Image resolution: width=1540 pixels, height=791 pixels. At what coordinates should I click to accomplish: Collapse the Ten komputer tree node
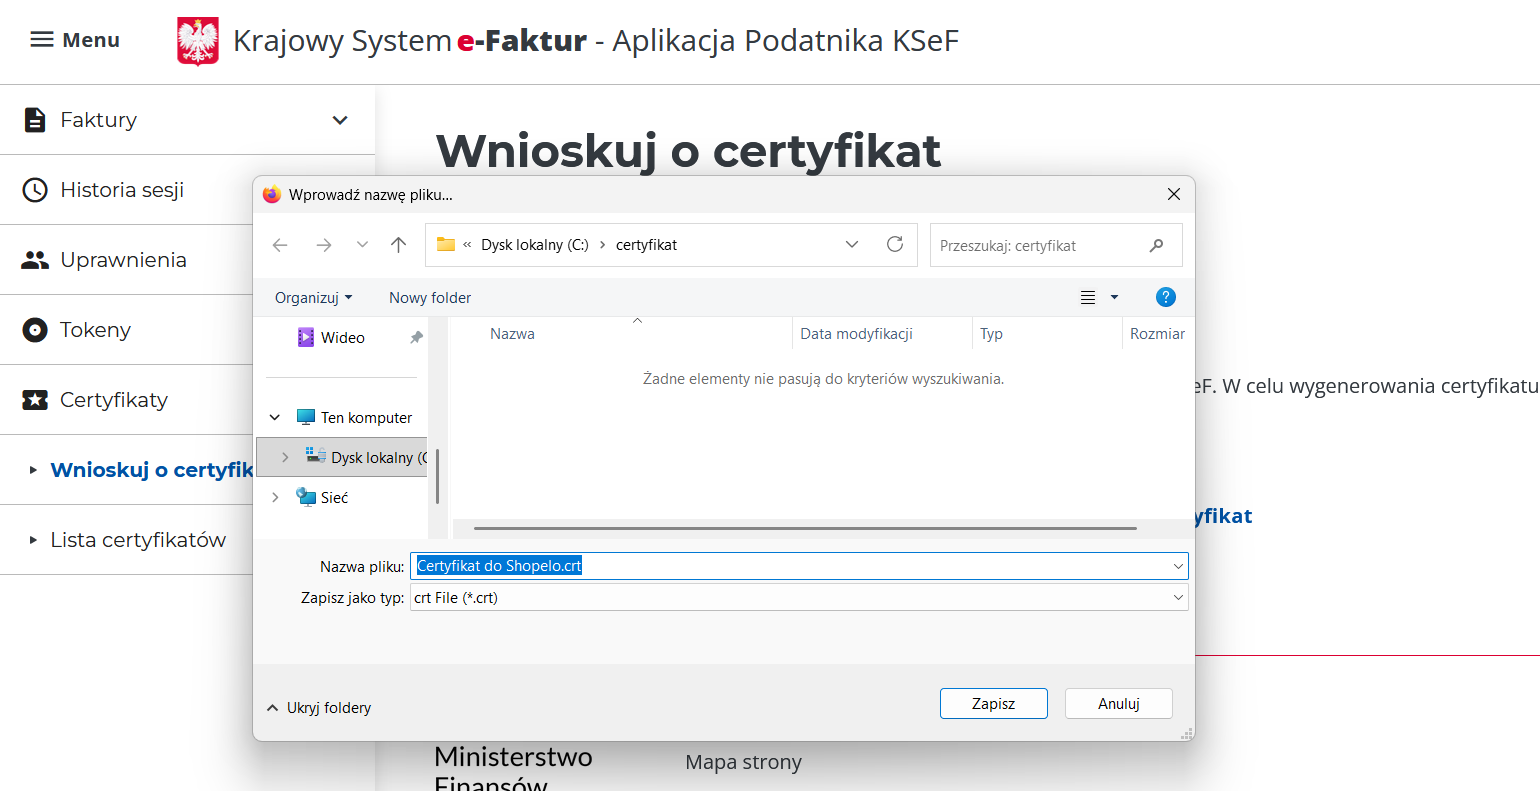coord(275,418)
